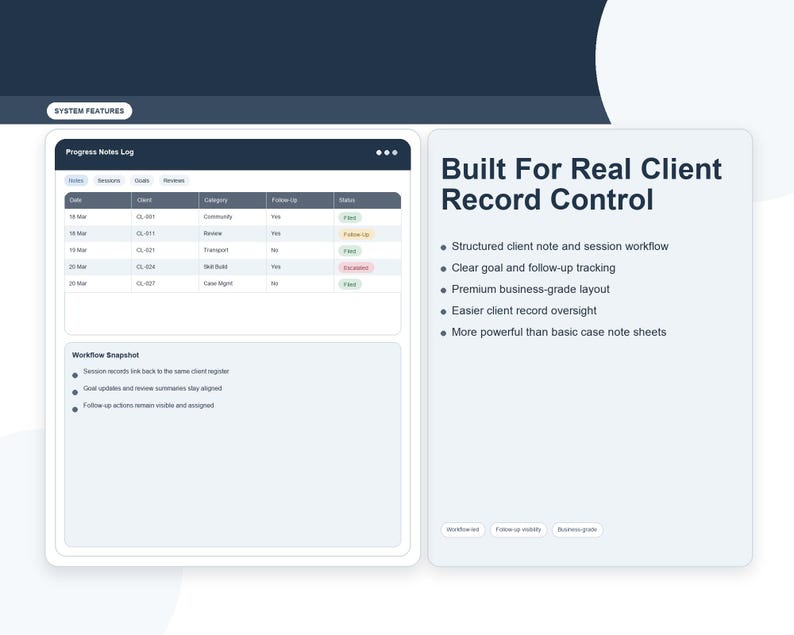Click the Date column header
The width and height of the screenshot is (794, 635).
point(98,200)
